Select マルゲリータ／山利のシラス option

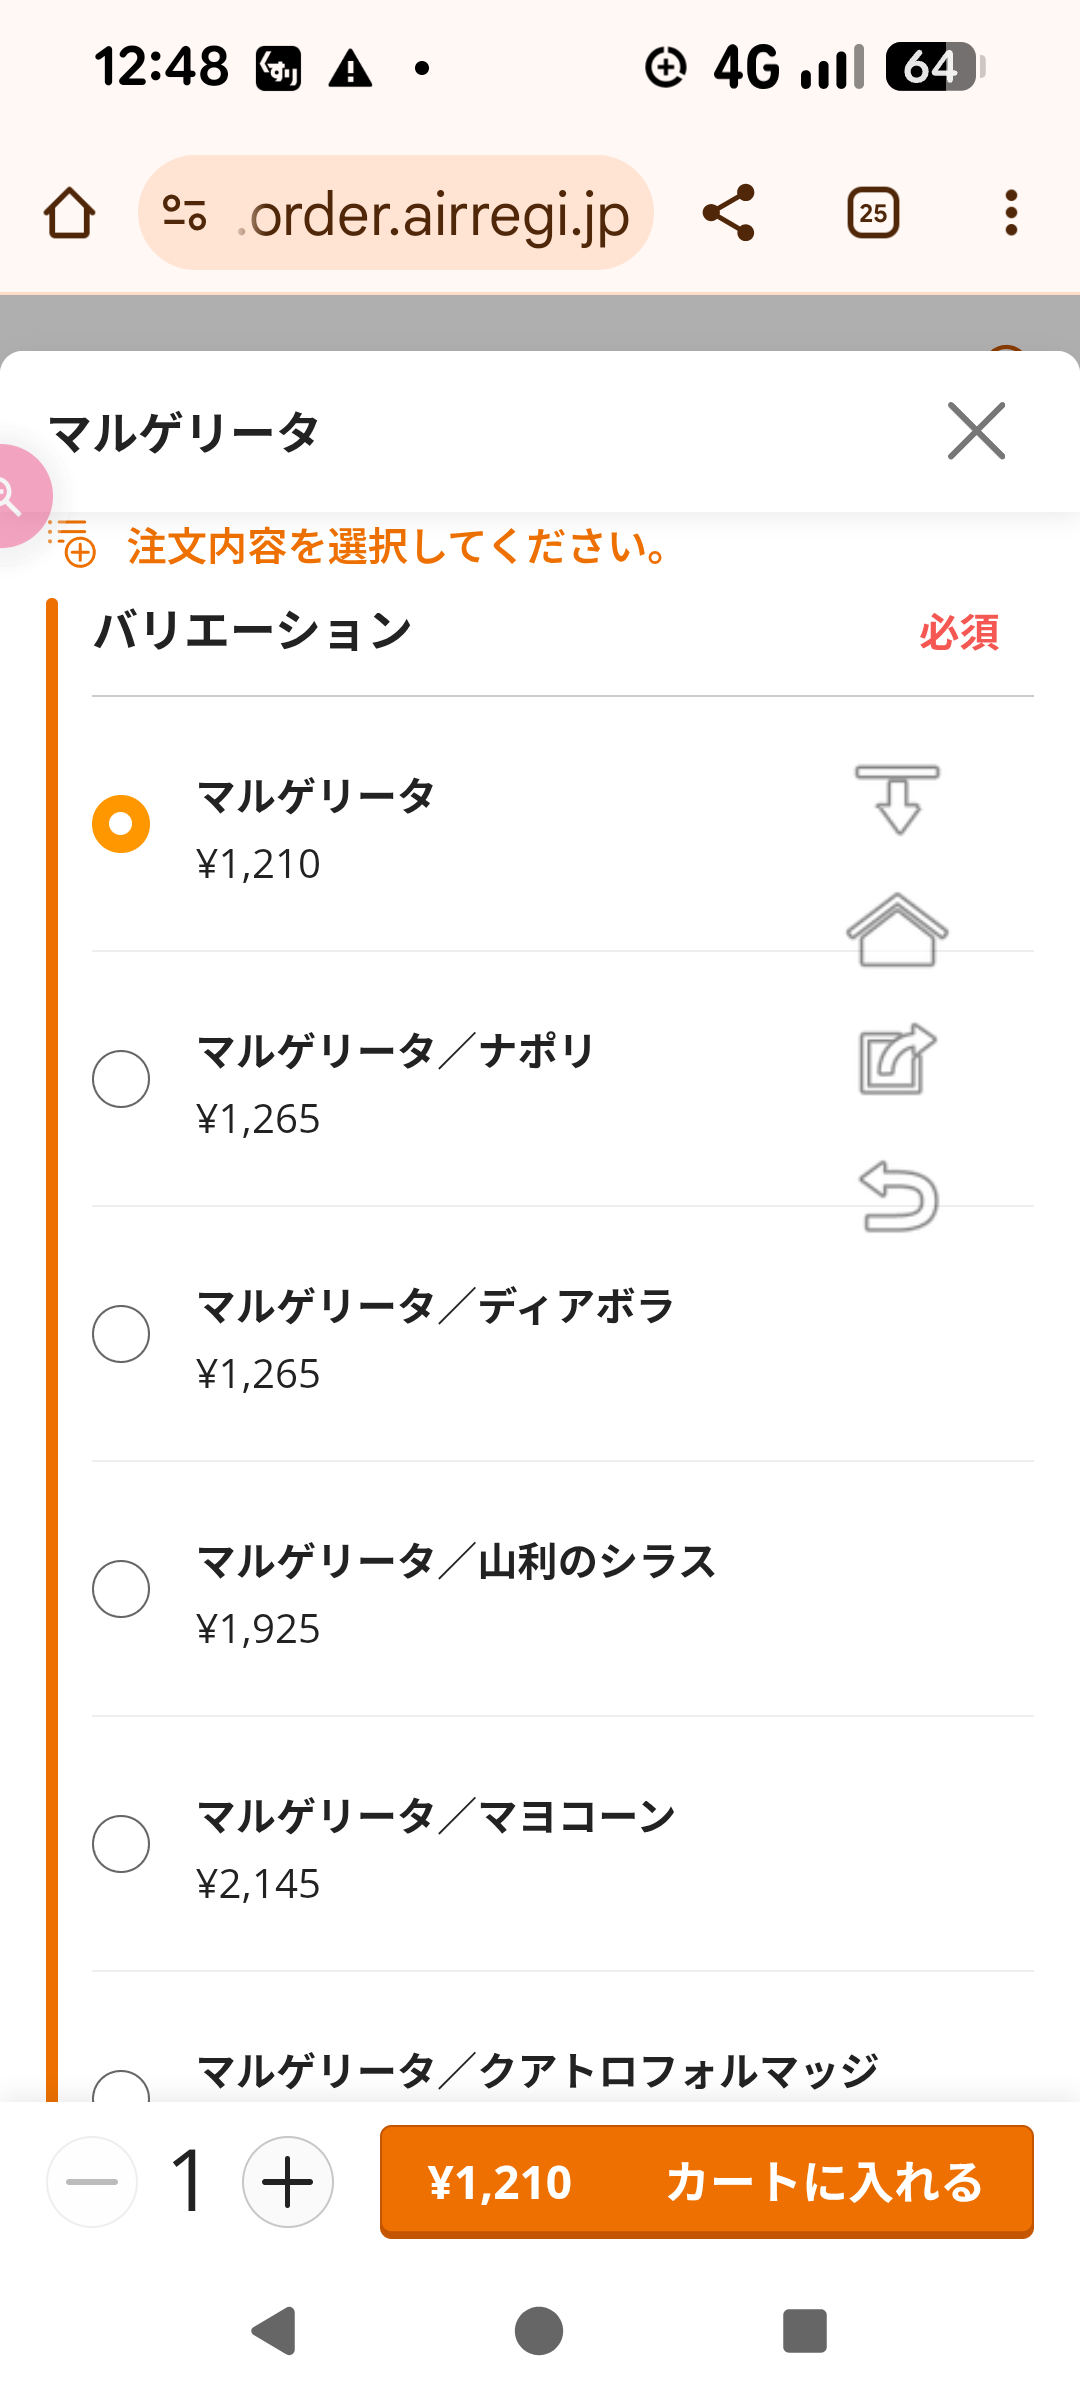(121, 1589)
